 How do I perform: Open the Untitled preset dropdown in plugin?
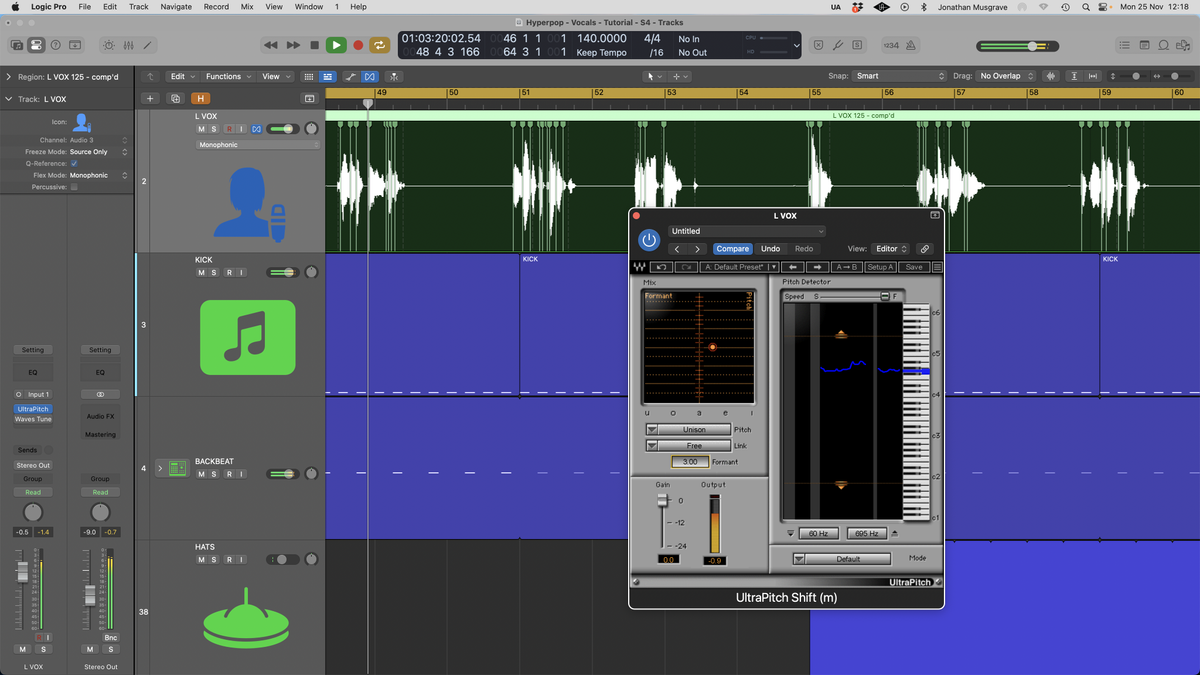[x=747, y=231]
